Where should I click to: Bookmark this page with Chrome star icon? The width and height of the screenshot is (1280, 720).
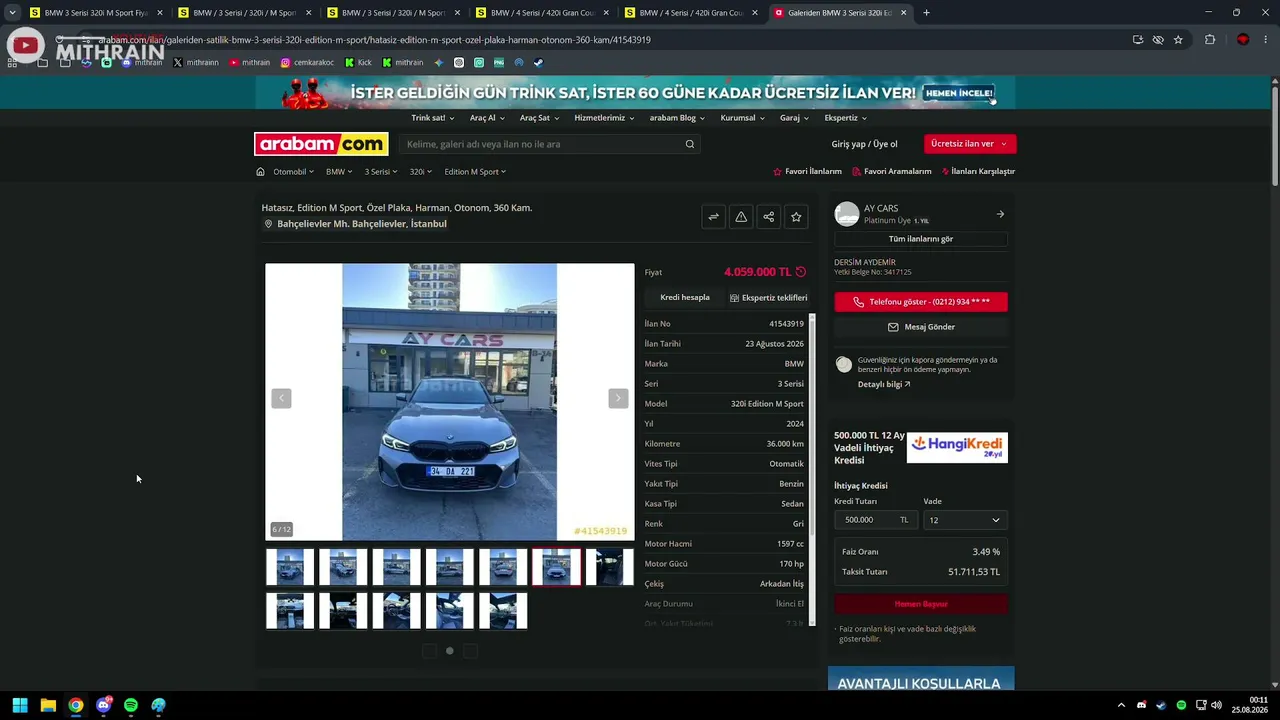click(1178, 40)
